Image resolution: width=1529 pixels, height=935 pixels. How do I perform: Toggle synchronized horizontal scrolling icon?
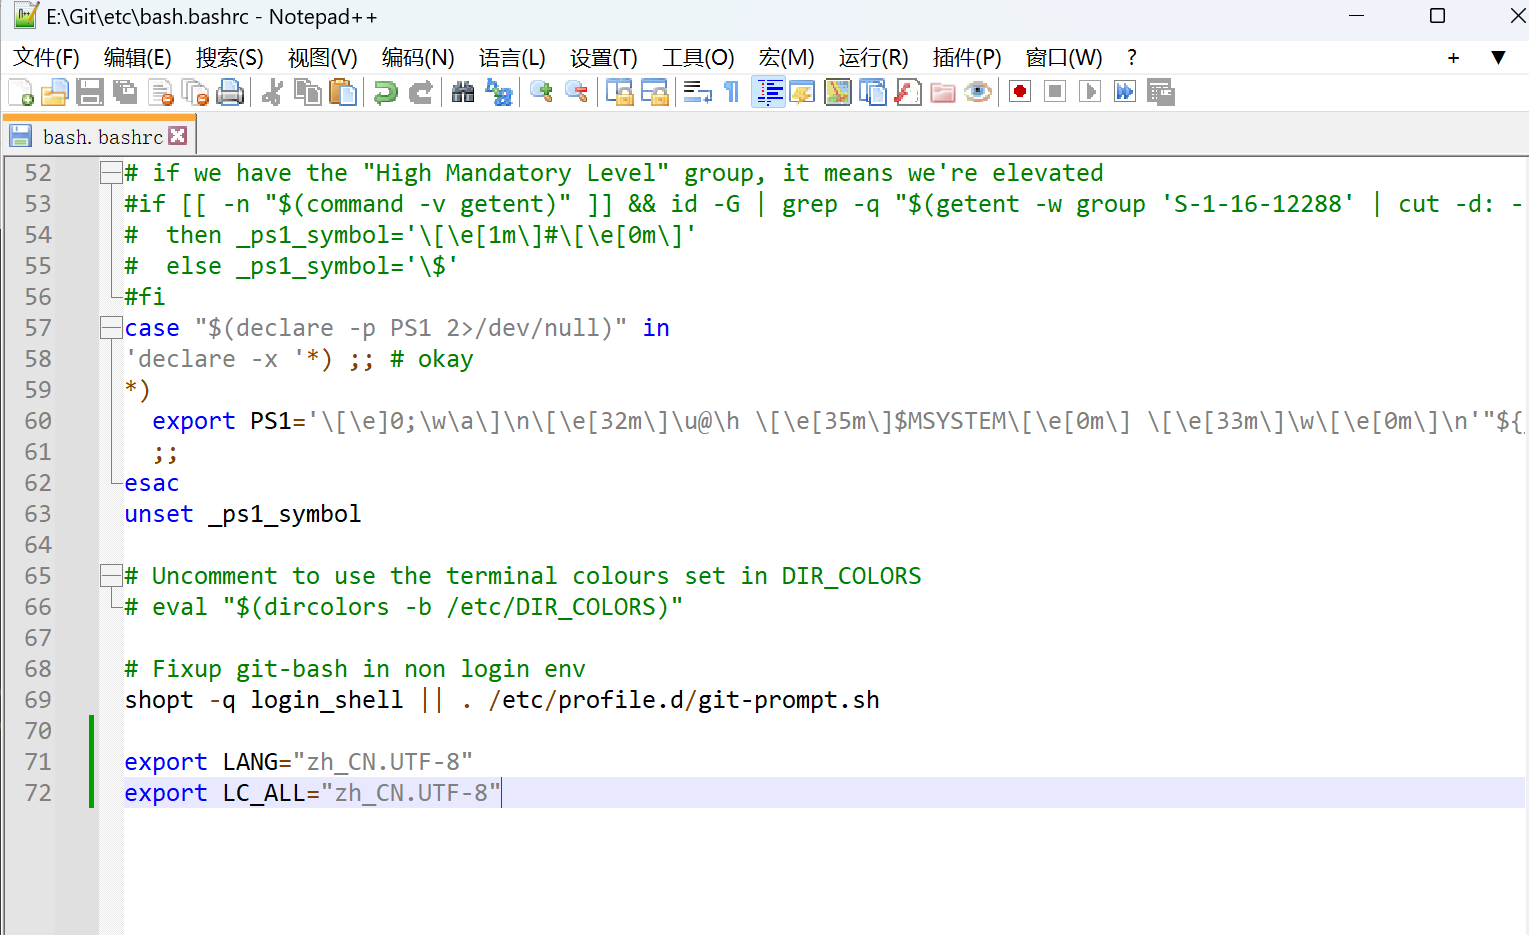[654, 93]
